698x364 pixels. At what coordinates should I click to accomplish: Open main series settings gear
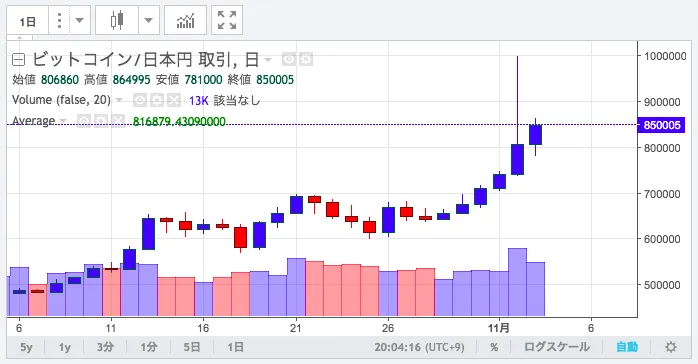(x=306, y=59)
